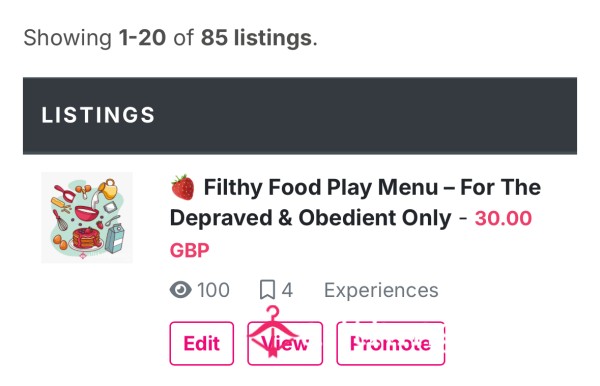
Task: Click the eye views icon
Action: point(180,290)
